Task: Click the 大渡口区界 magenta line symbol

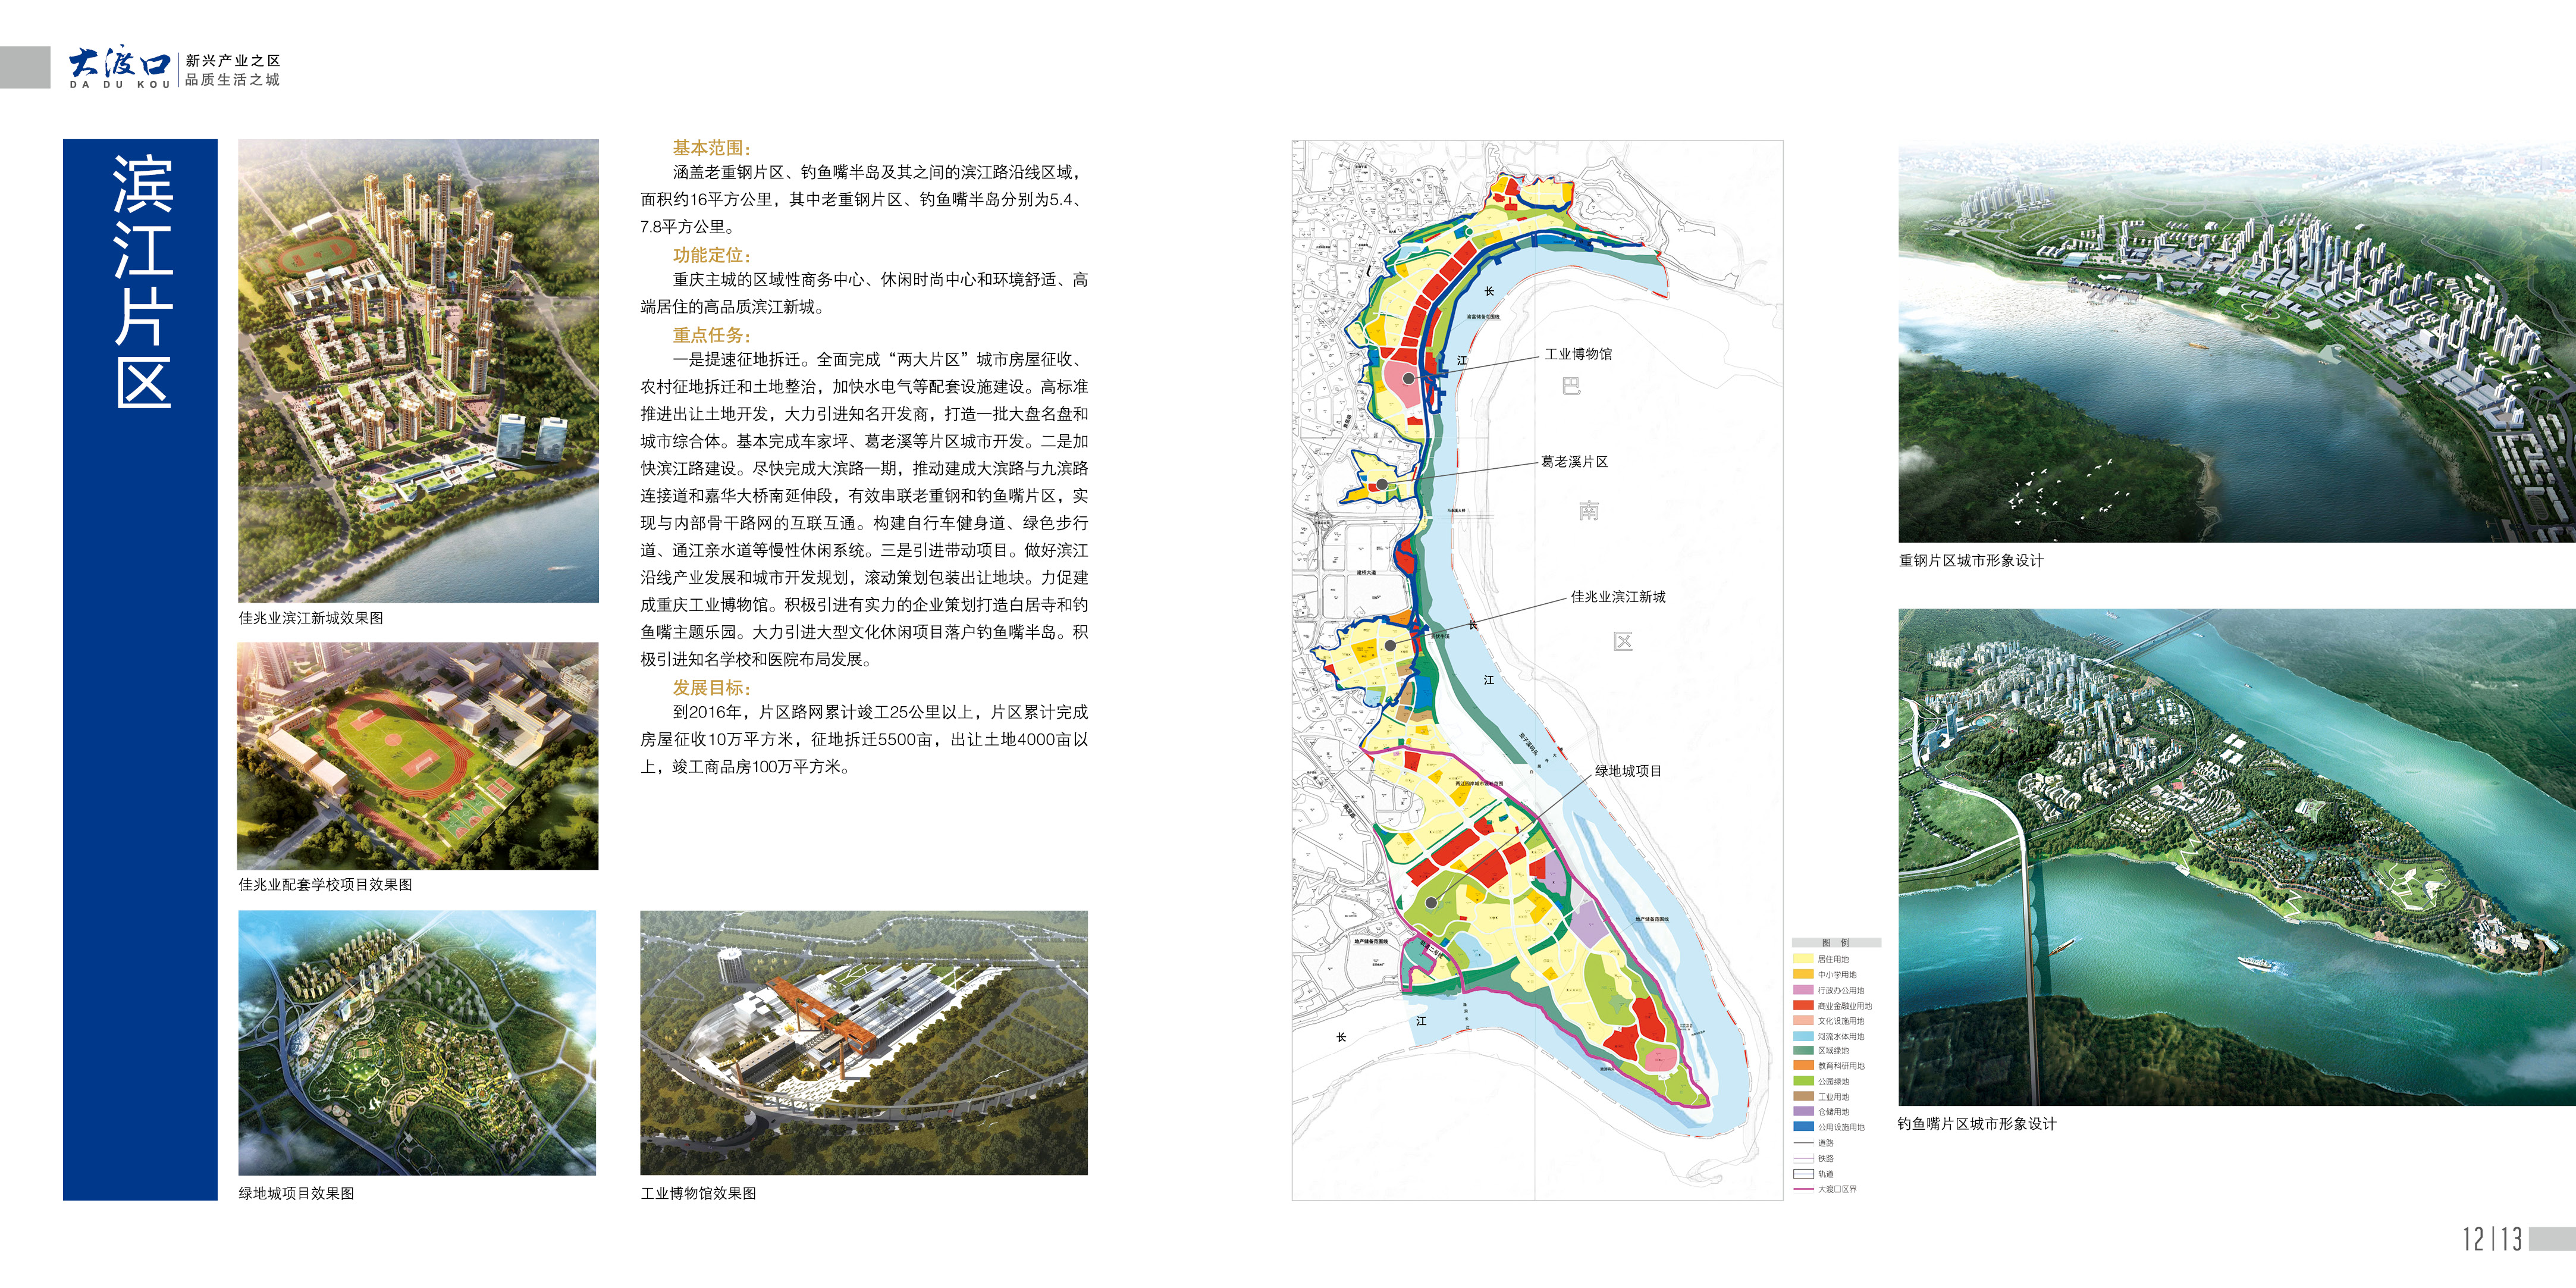Action: (1803, 1189)
